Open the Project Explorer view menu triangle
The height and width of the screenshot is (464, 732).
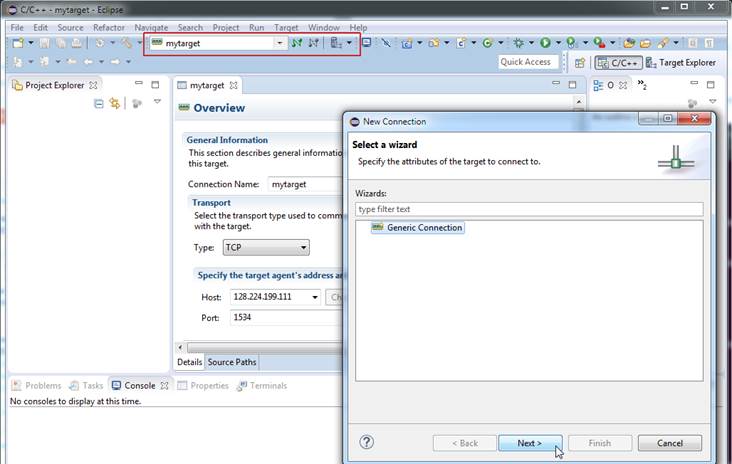click(157, 102)
